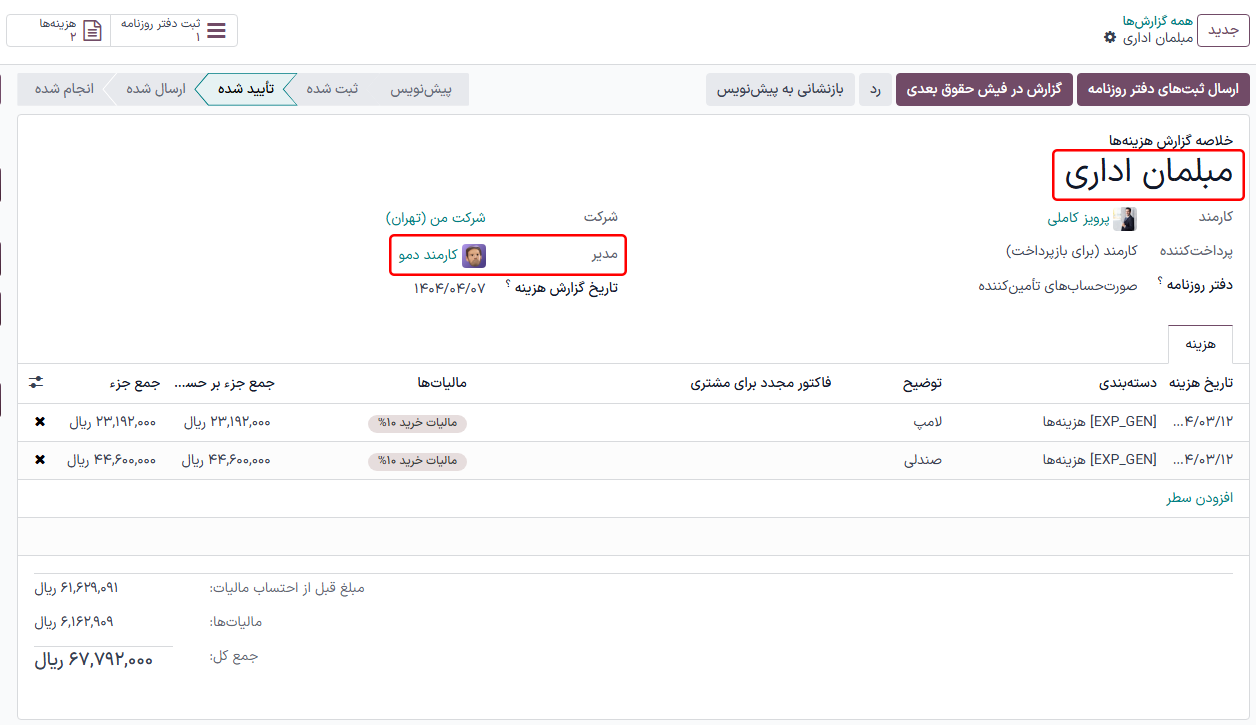This screenshot has width=1256, height=725.
Task: Click manager avatar of کارمند دمو
Action: click(474, 255)
